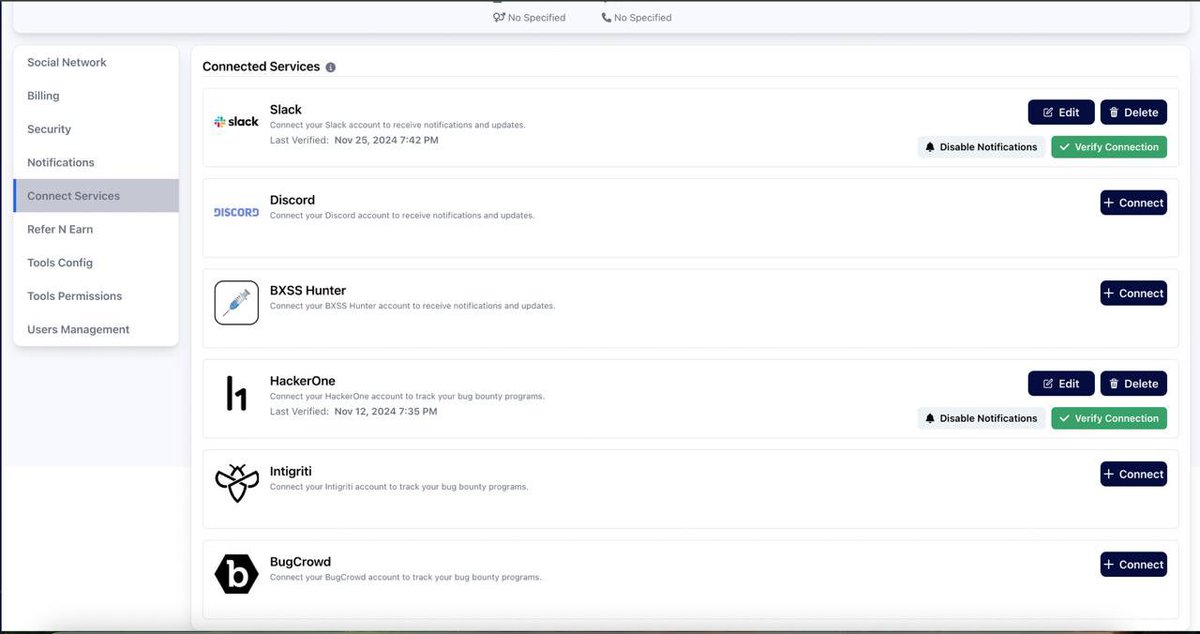Click Slack's Nov 25, 2024 verified date
This screenshot has height=634, width=1200.
click(x=386, y=140)
